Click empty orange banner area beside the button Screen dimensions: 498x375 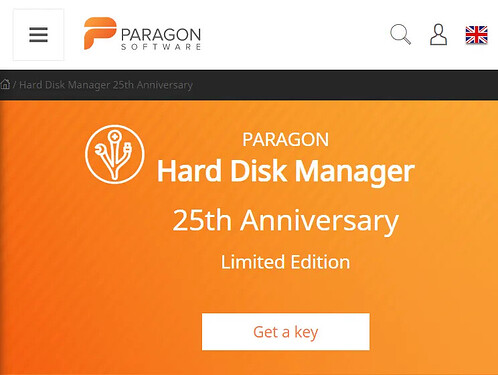tap(433, 332)
